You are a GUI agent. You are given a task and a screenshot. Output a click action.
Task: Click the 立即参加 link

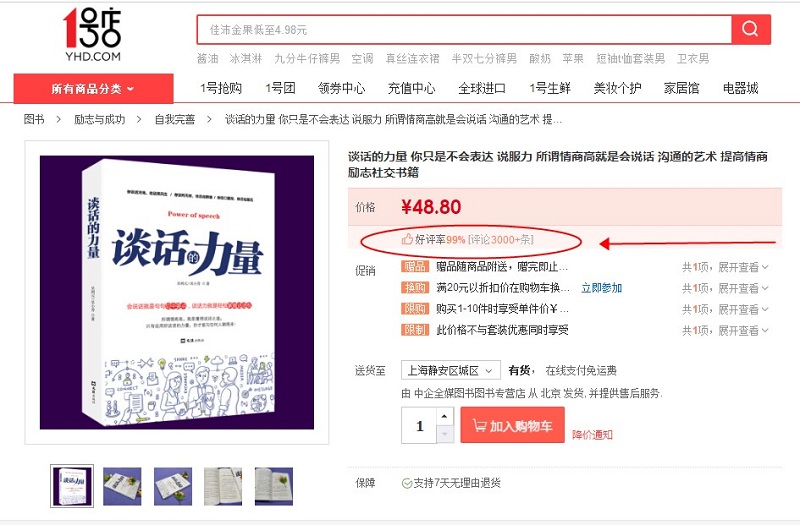(602, 288)
